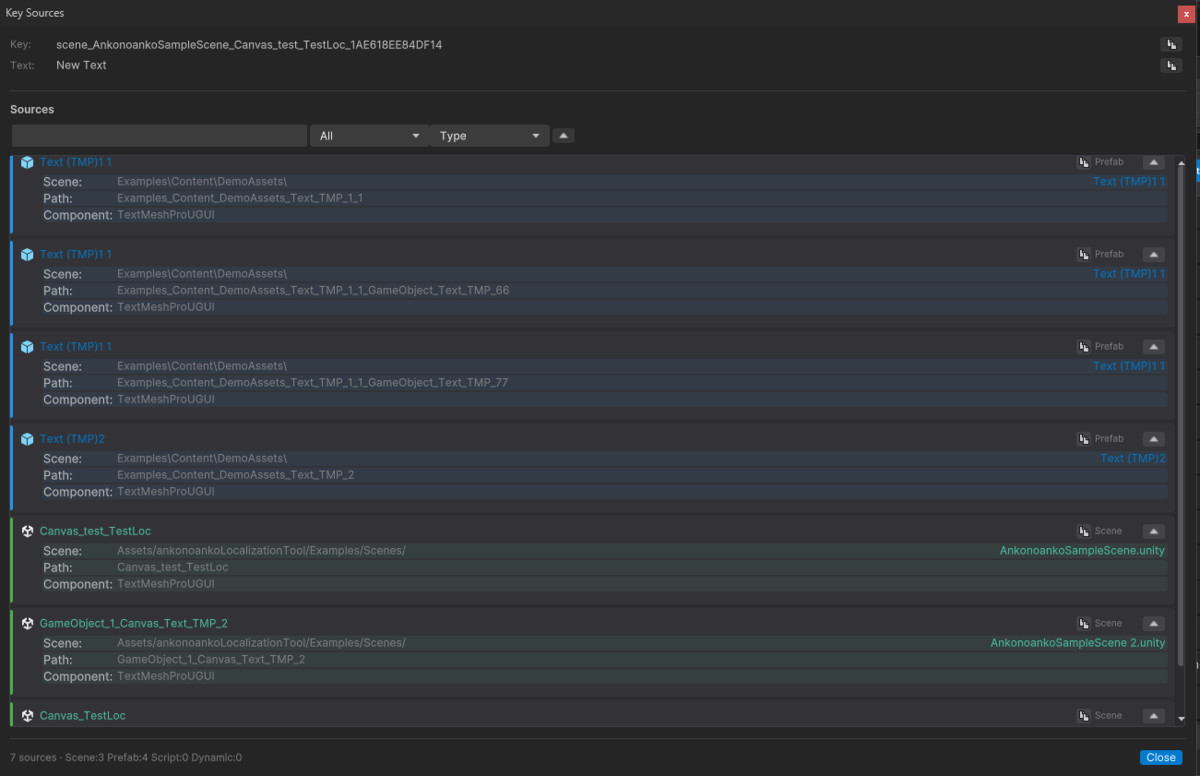Click copy icon of the Text (TMP)2 prefab entry
This screenshot has width=1200, height=776.
click(x=1083, y=438)
